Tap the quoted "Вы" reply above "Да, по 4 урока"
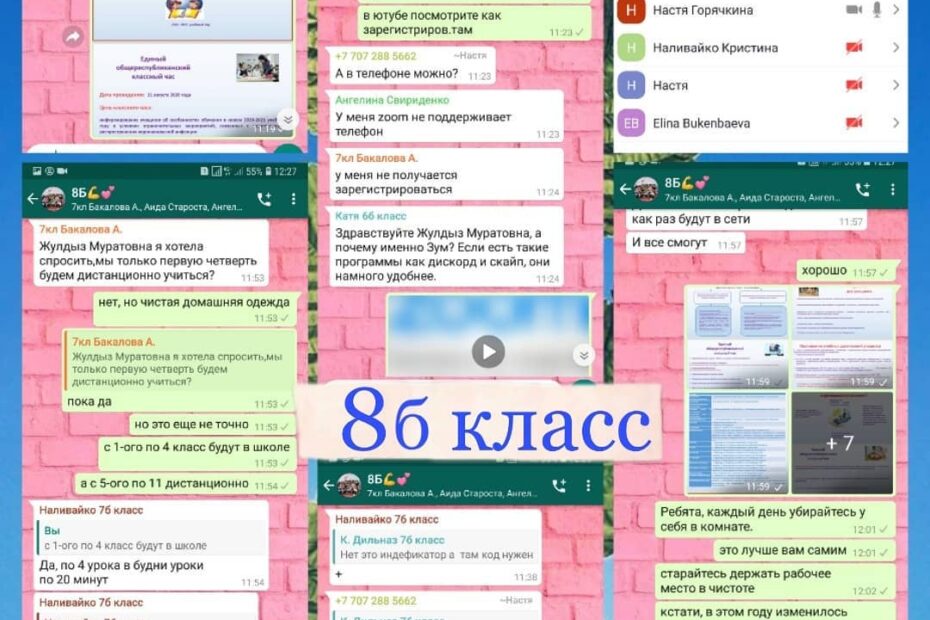930x620 pixels. point(151,538)
